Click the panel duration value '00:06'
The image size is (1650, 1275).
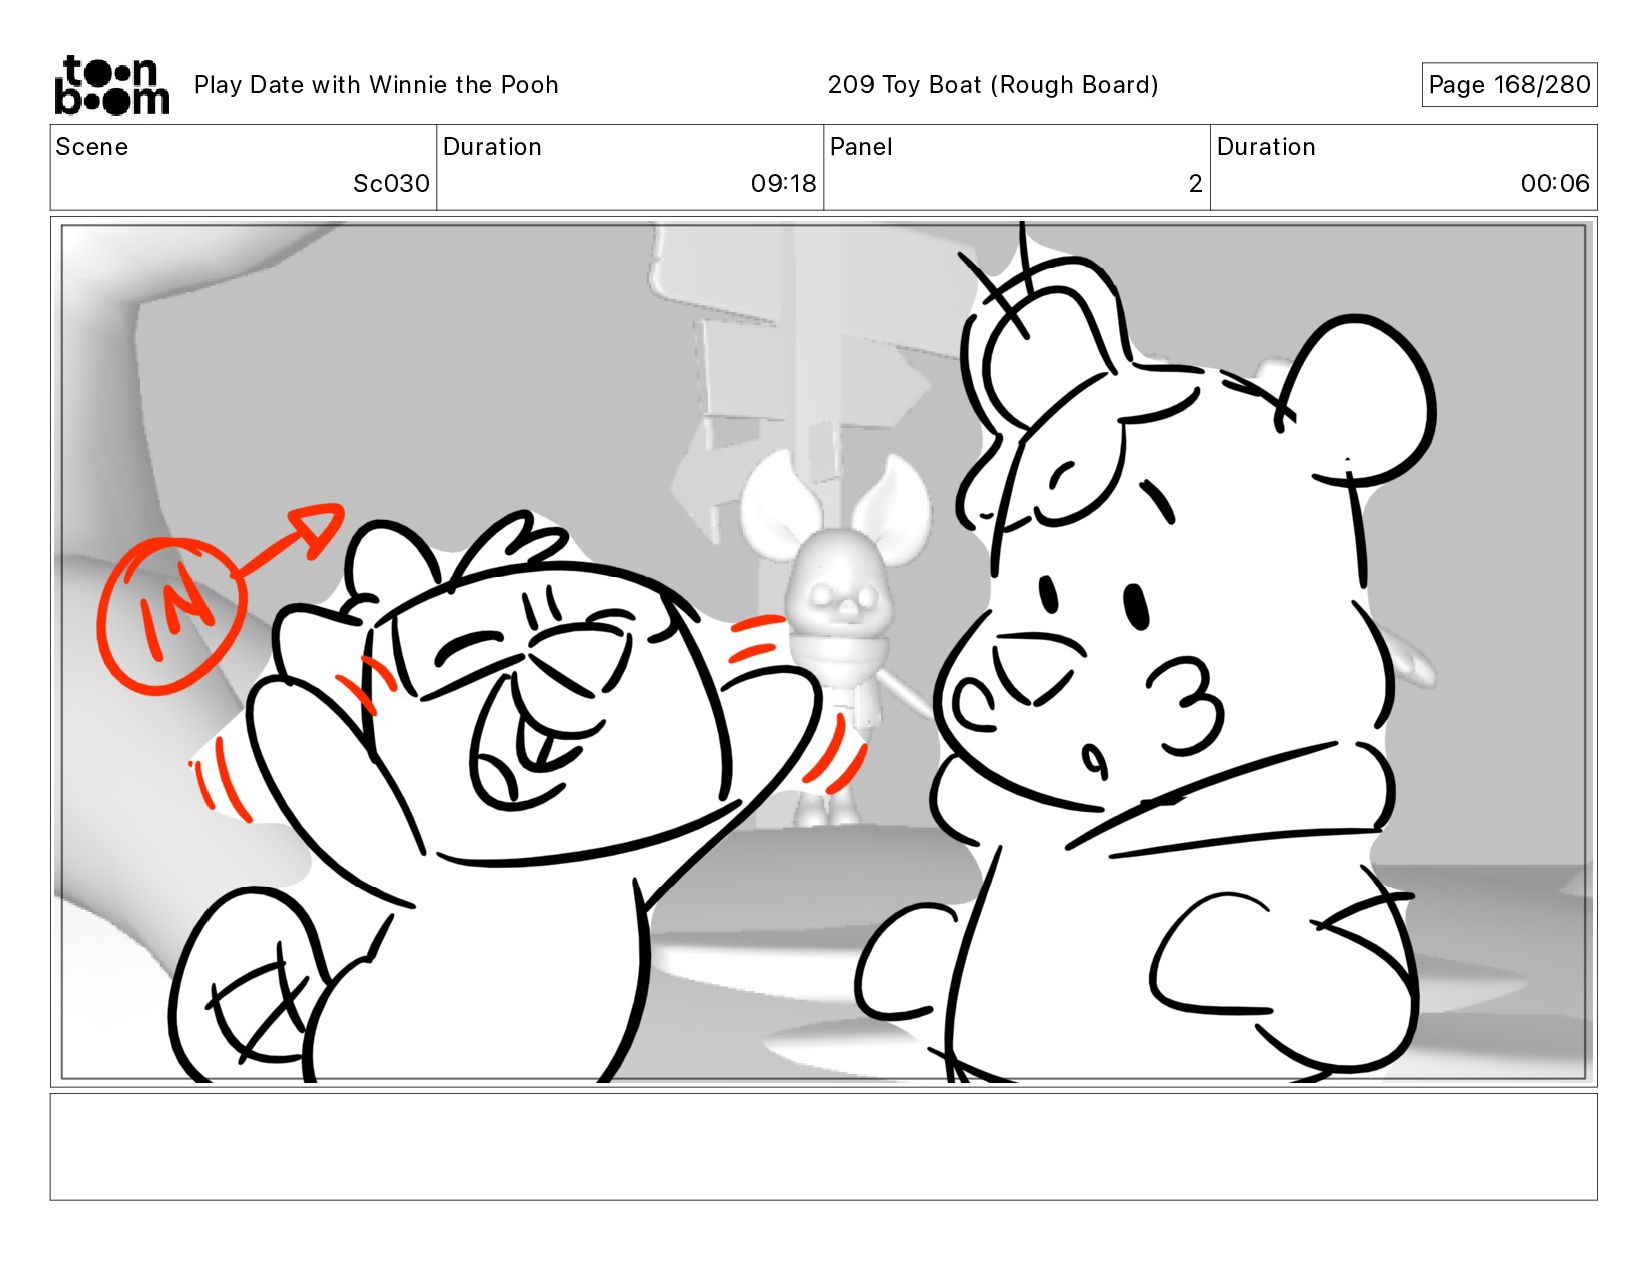click(x=1555, y=183)
